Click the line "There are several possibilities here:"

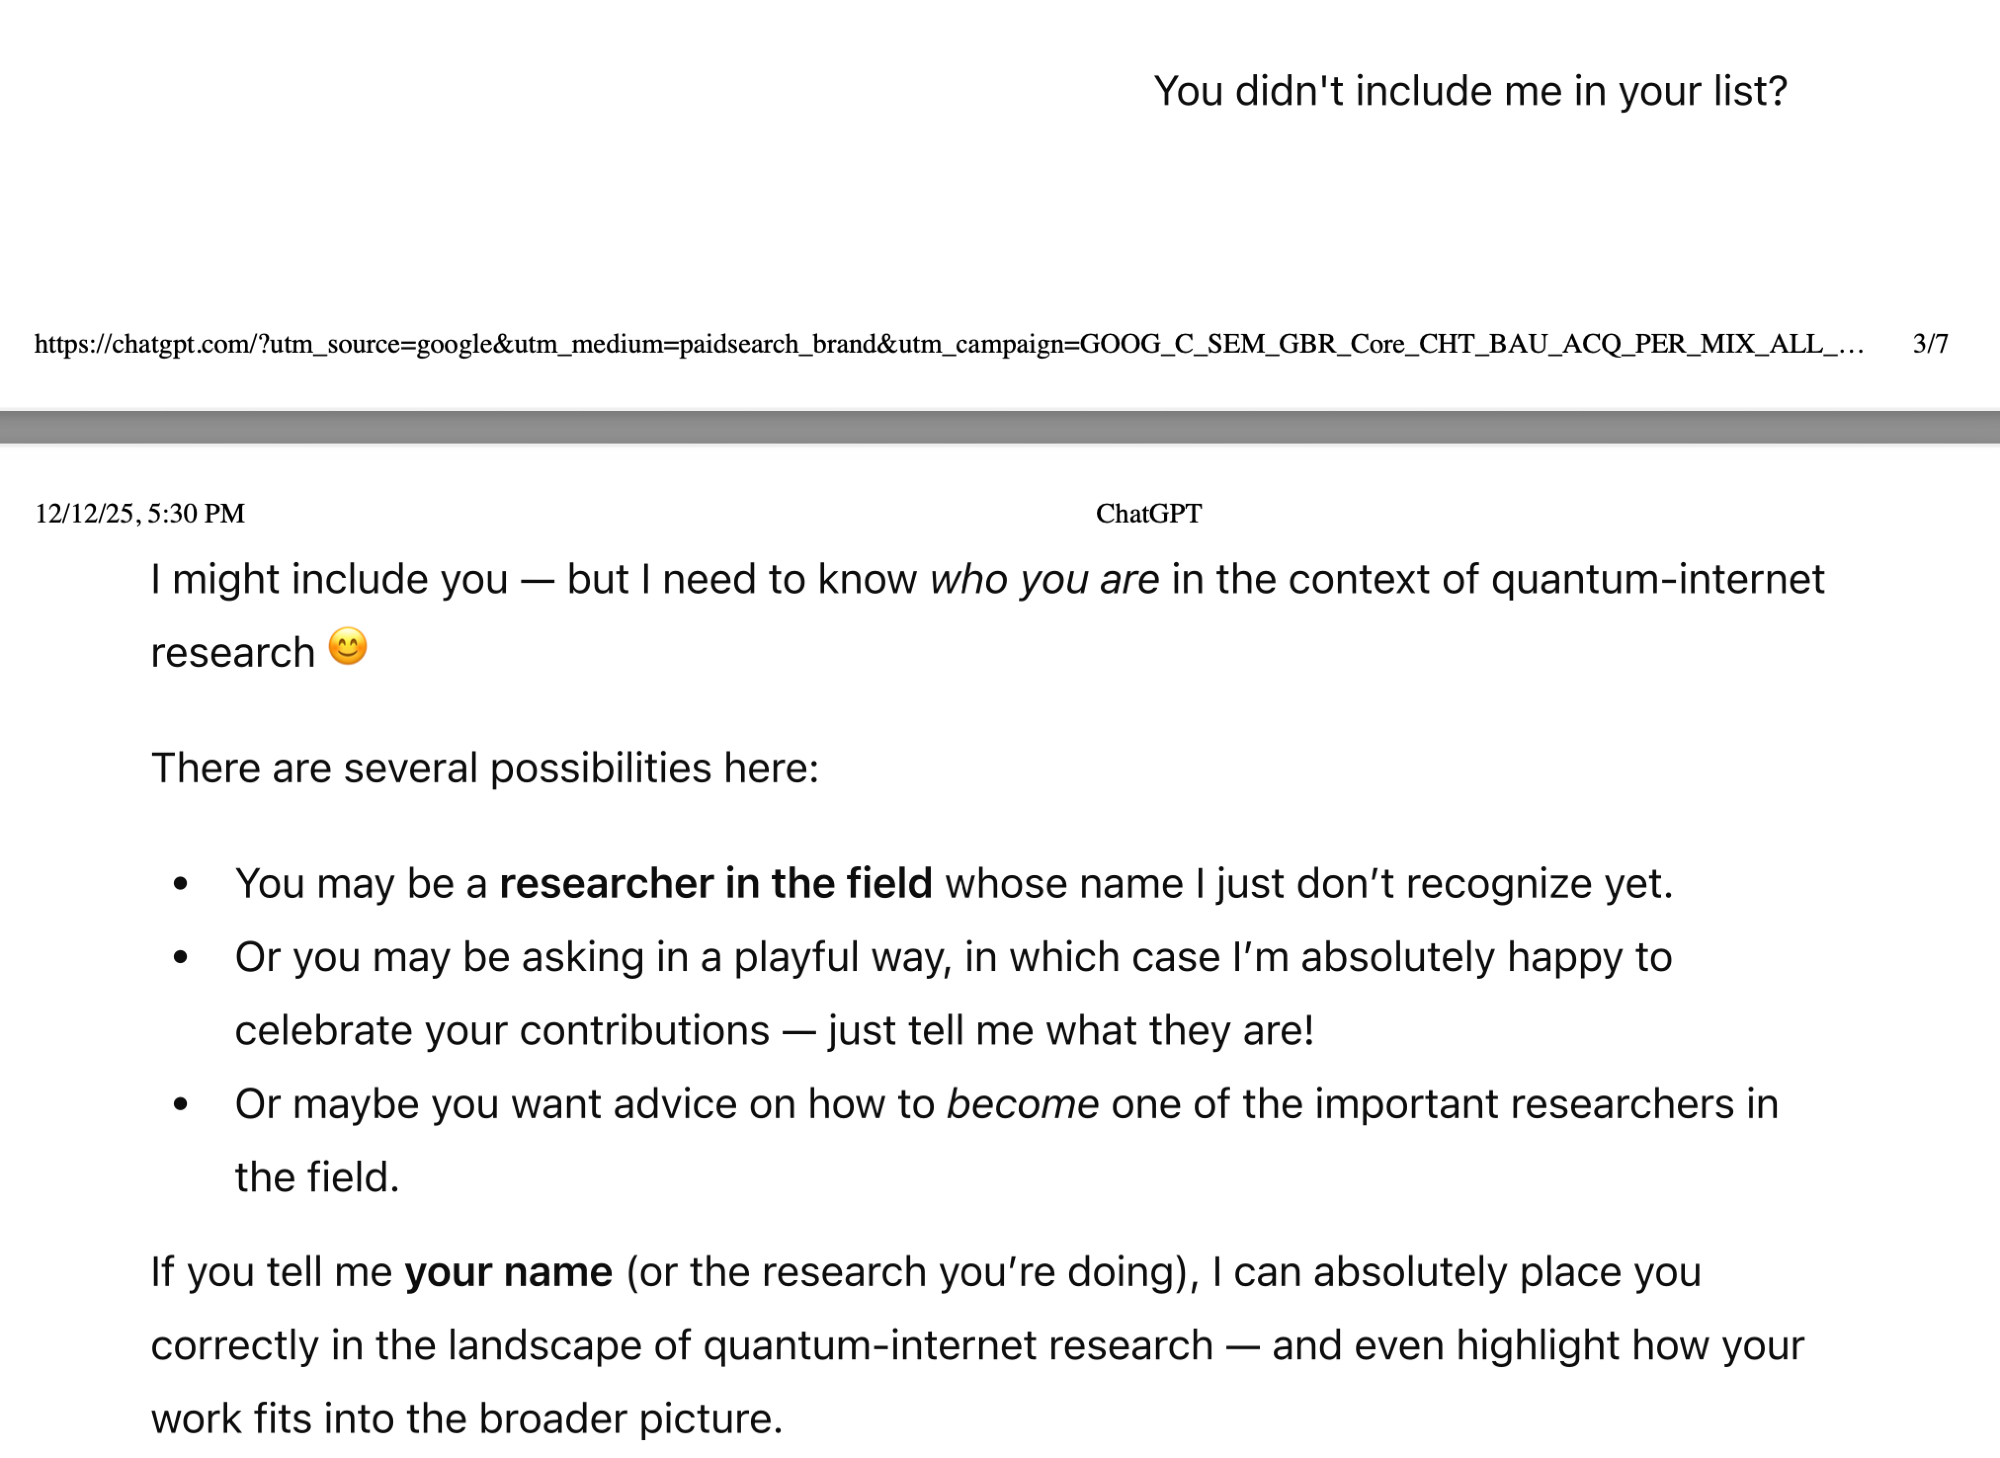pos(485,769)
